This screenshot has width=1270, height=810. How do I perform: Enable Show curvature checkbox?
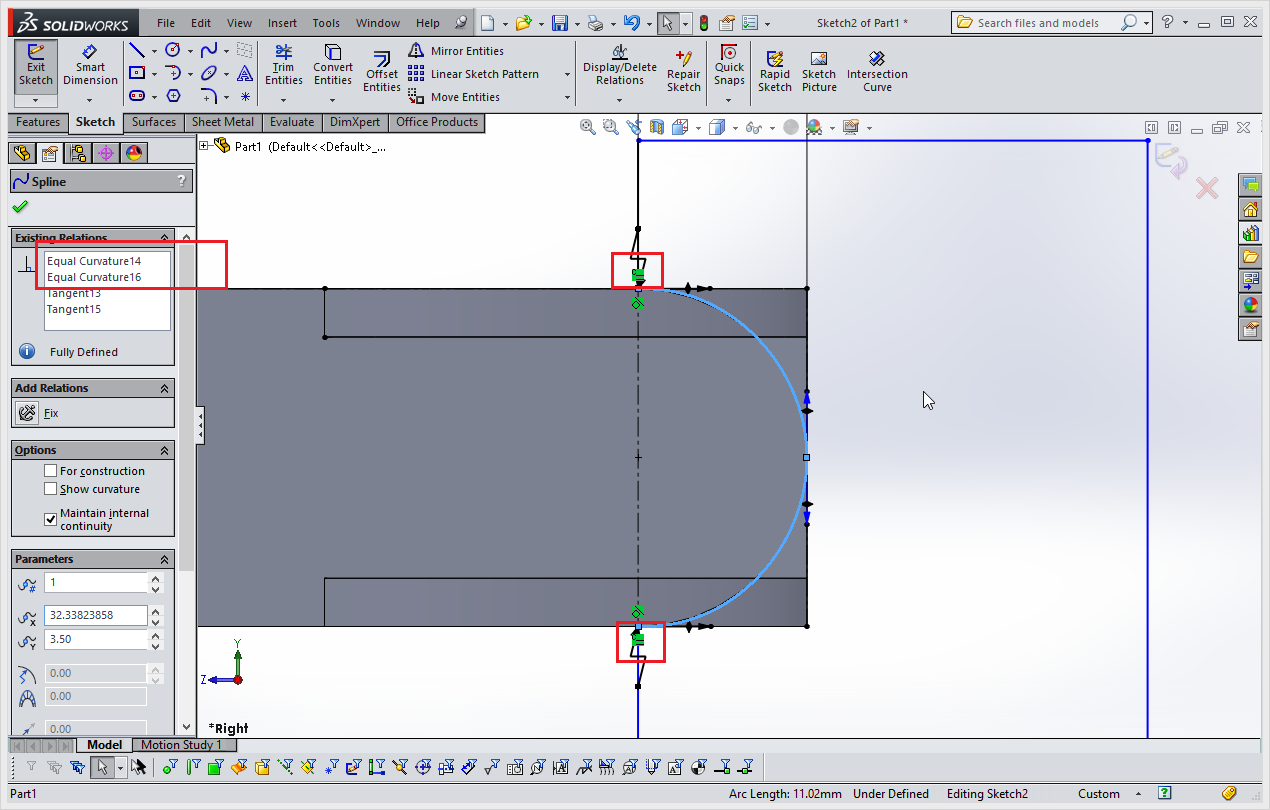pos(51,489)
